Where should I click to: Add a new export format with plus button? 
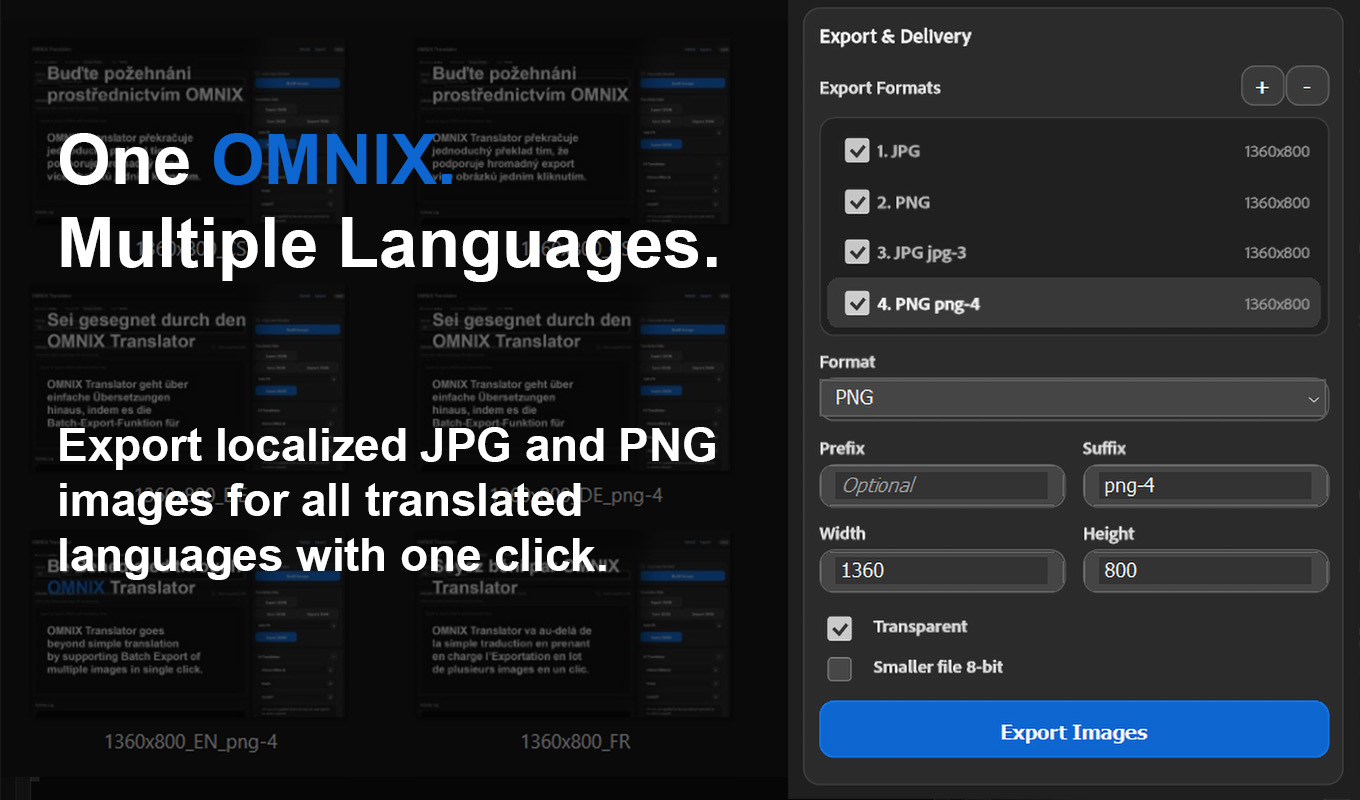tap(1262, 87)
